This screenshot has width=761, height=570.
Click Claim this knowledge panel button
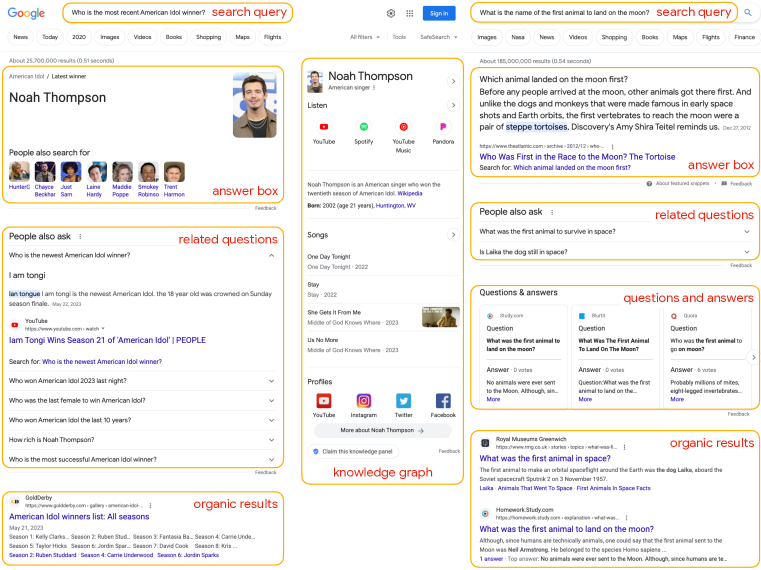click(x=353, y=452)
